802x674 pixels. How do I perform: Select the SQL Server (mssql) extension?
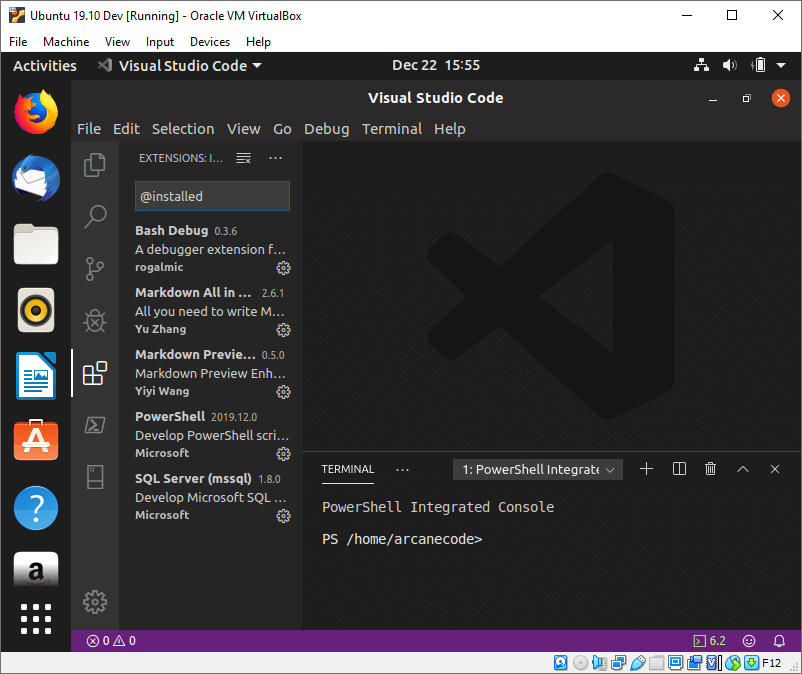[212, 497]
